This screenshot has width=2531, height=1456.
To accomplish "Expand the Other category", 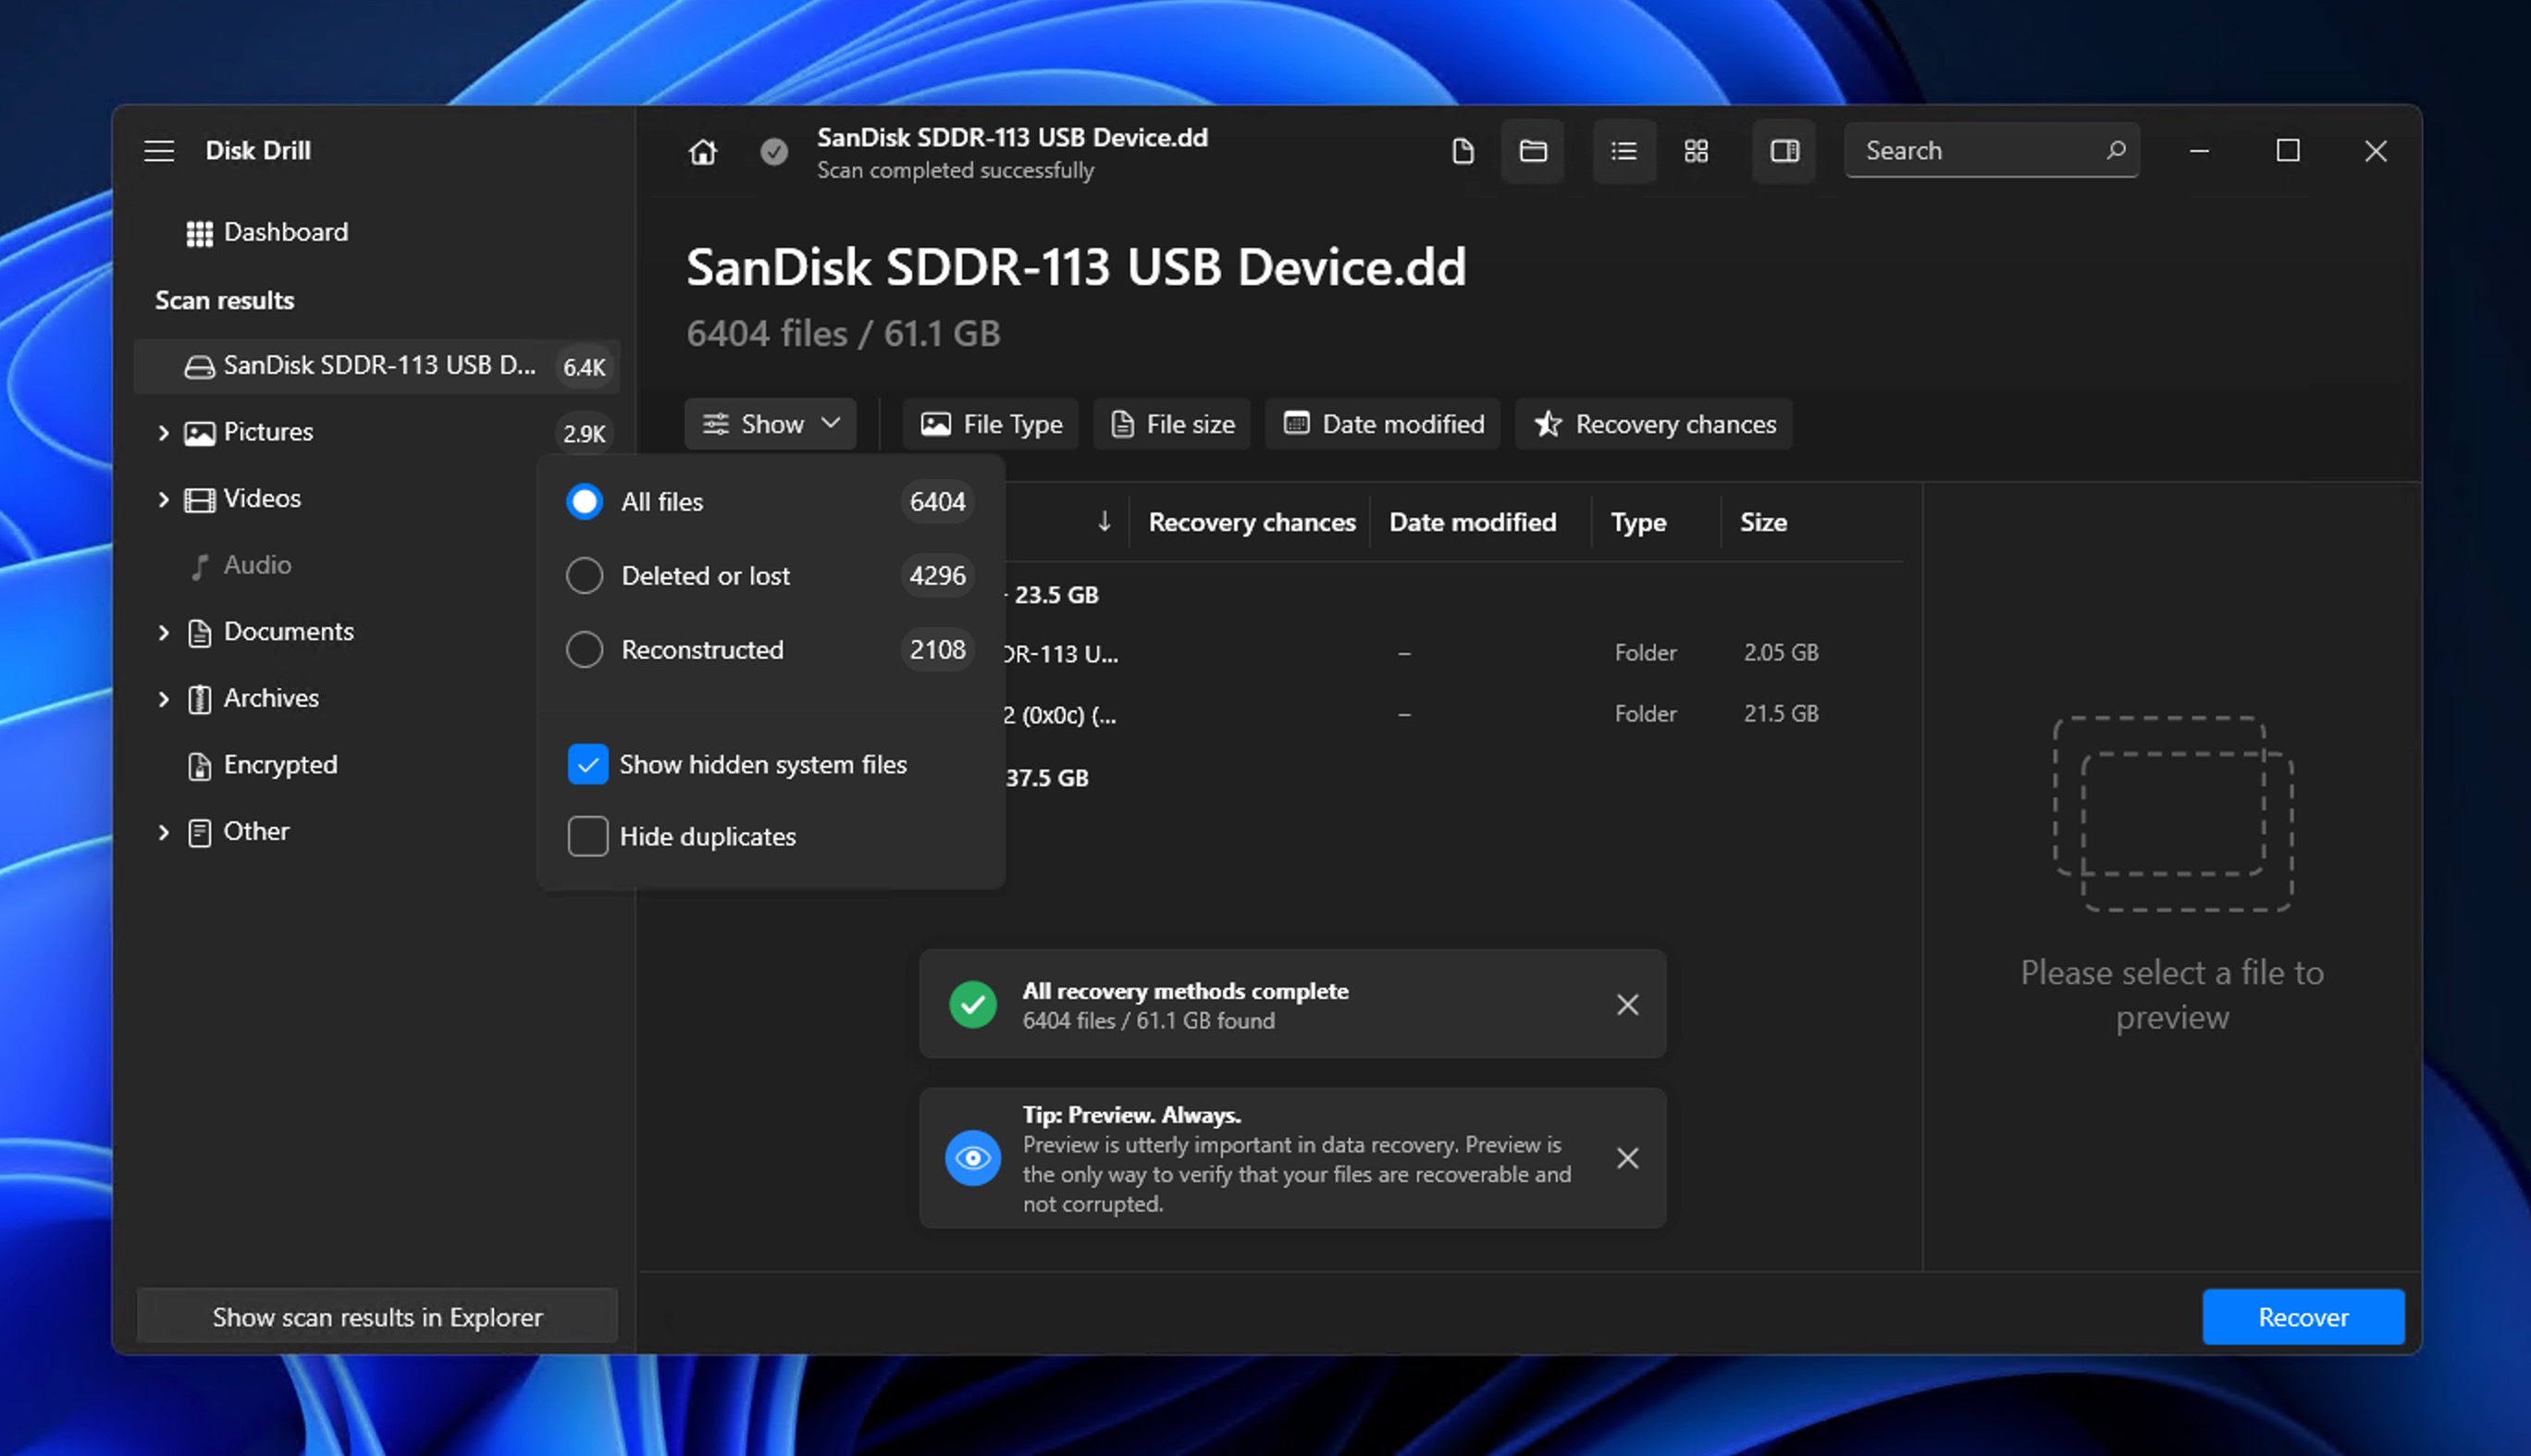I will point(163,832).
